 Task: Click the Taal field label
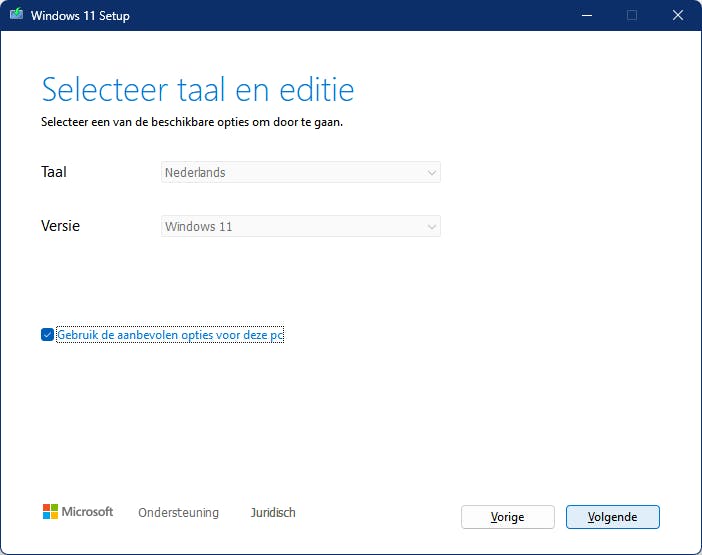pyautogui.click(x=54, y=172)
